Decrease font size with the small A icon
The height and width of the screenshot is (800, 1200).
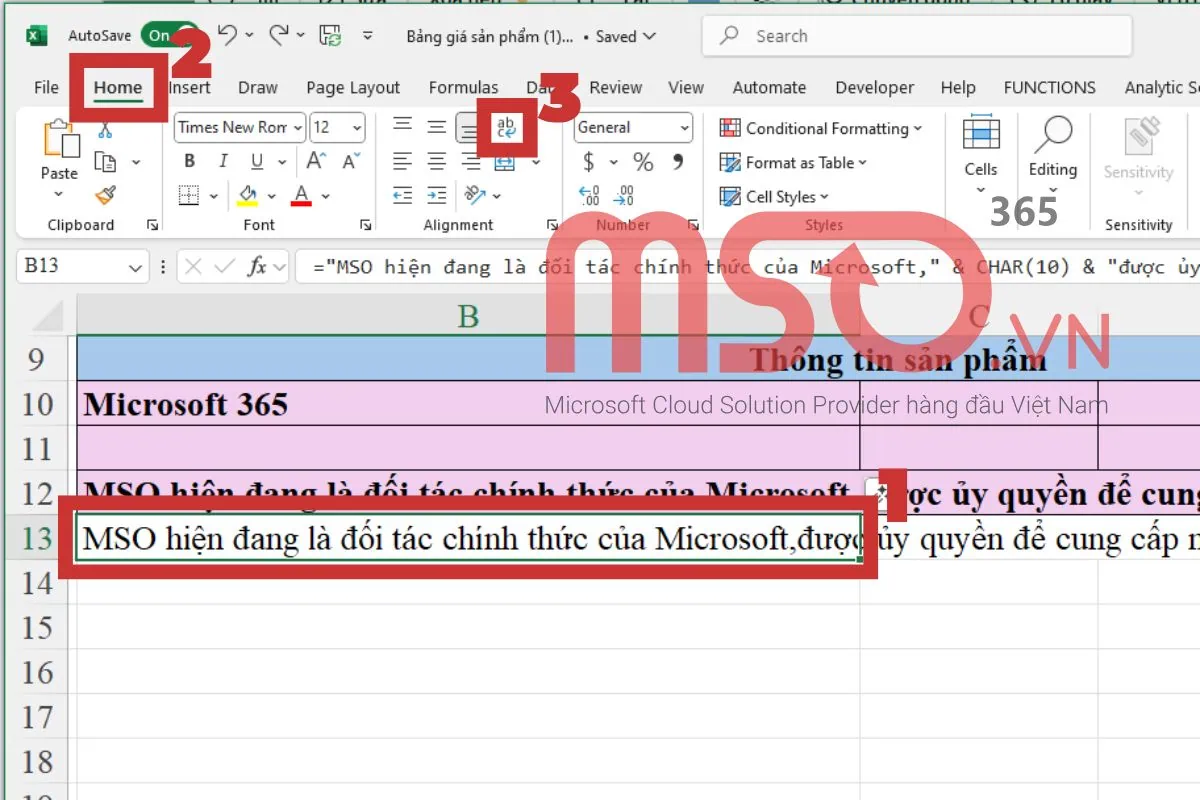[x=350, y=161]
